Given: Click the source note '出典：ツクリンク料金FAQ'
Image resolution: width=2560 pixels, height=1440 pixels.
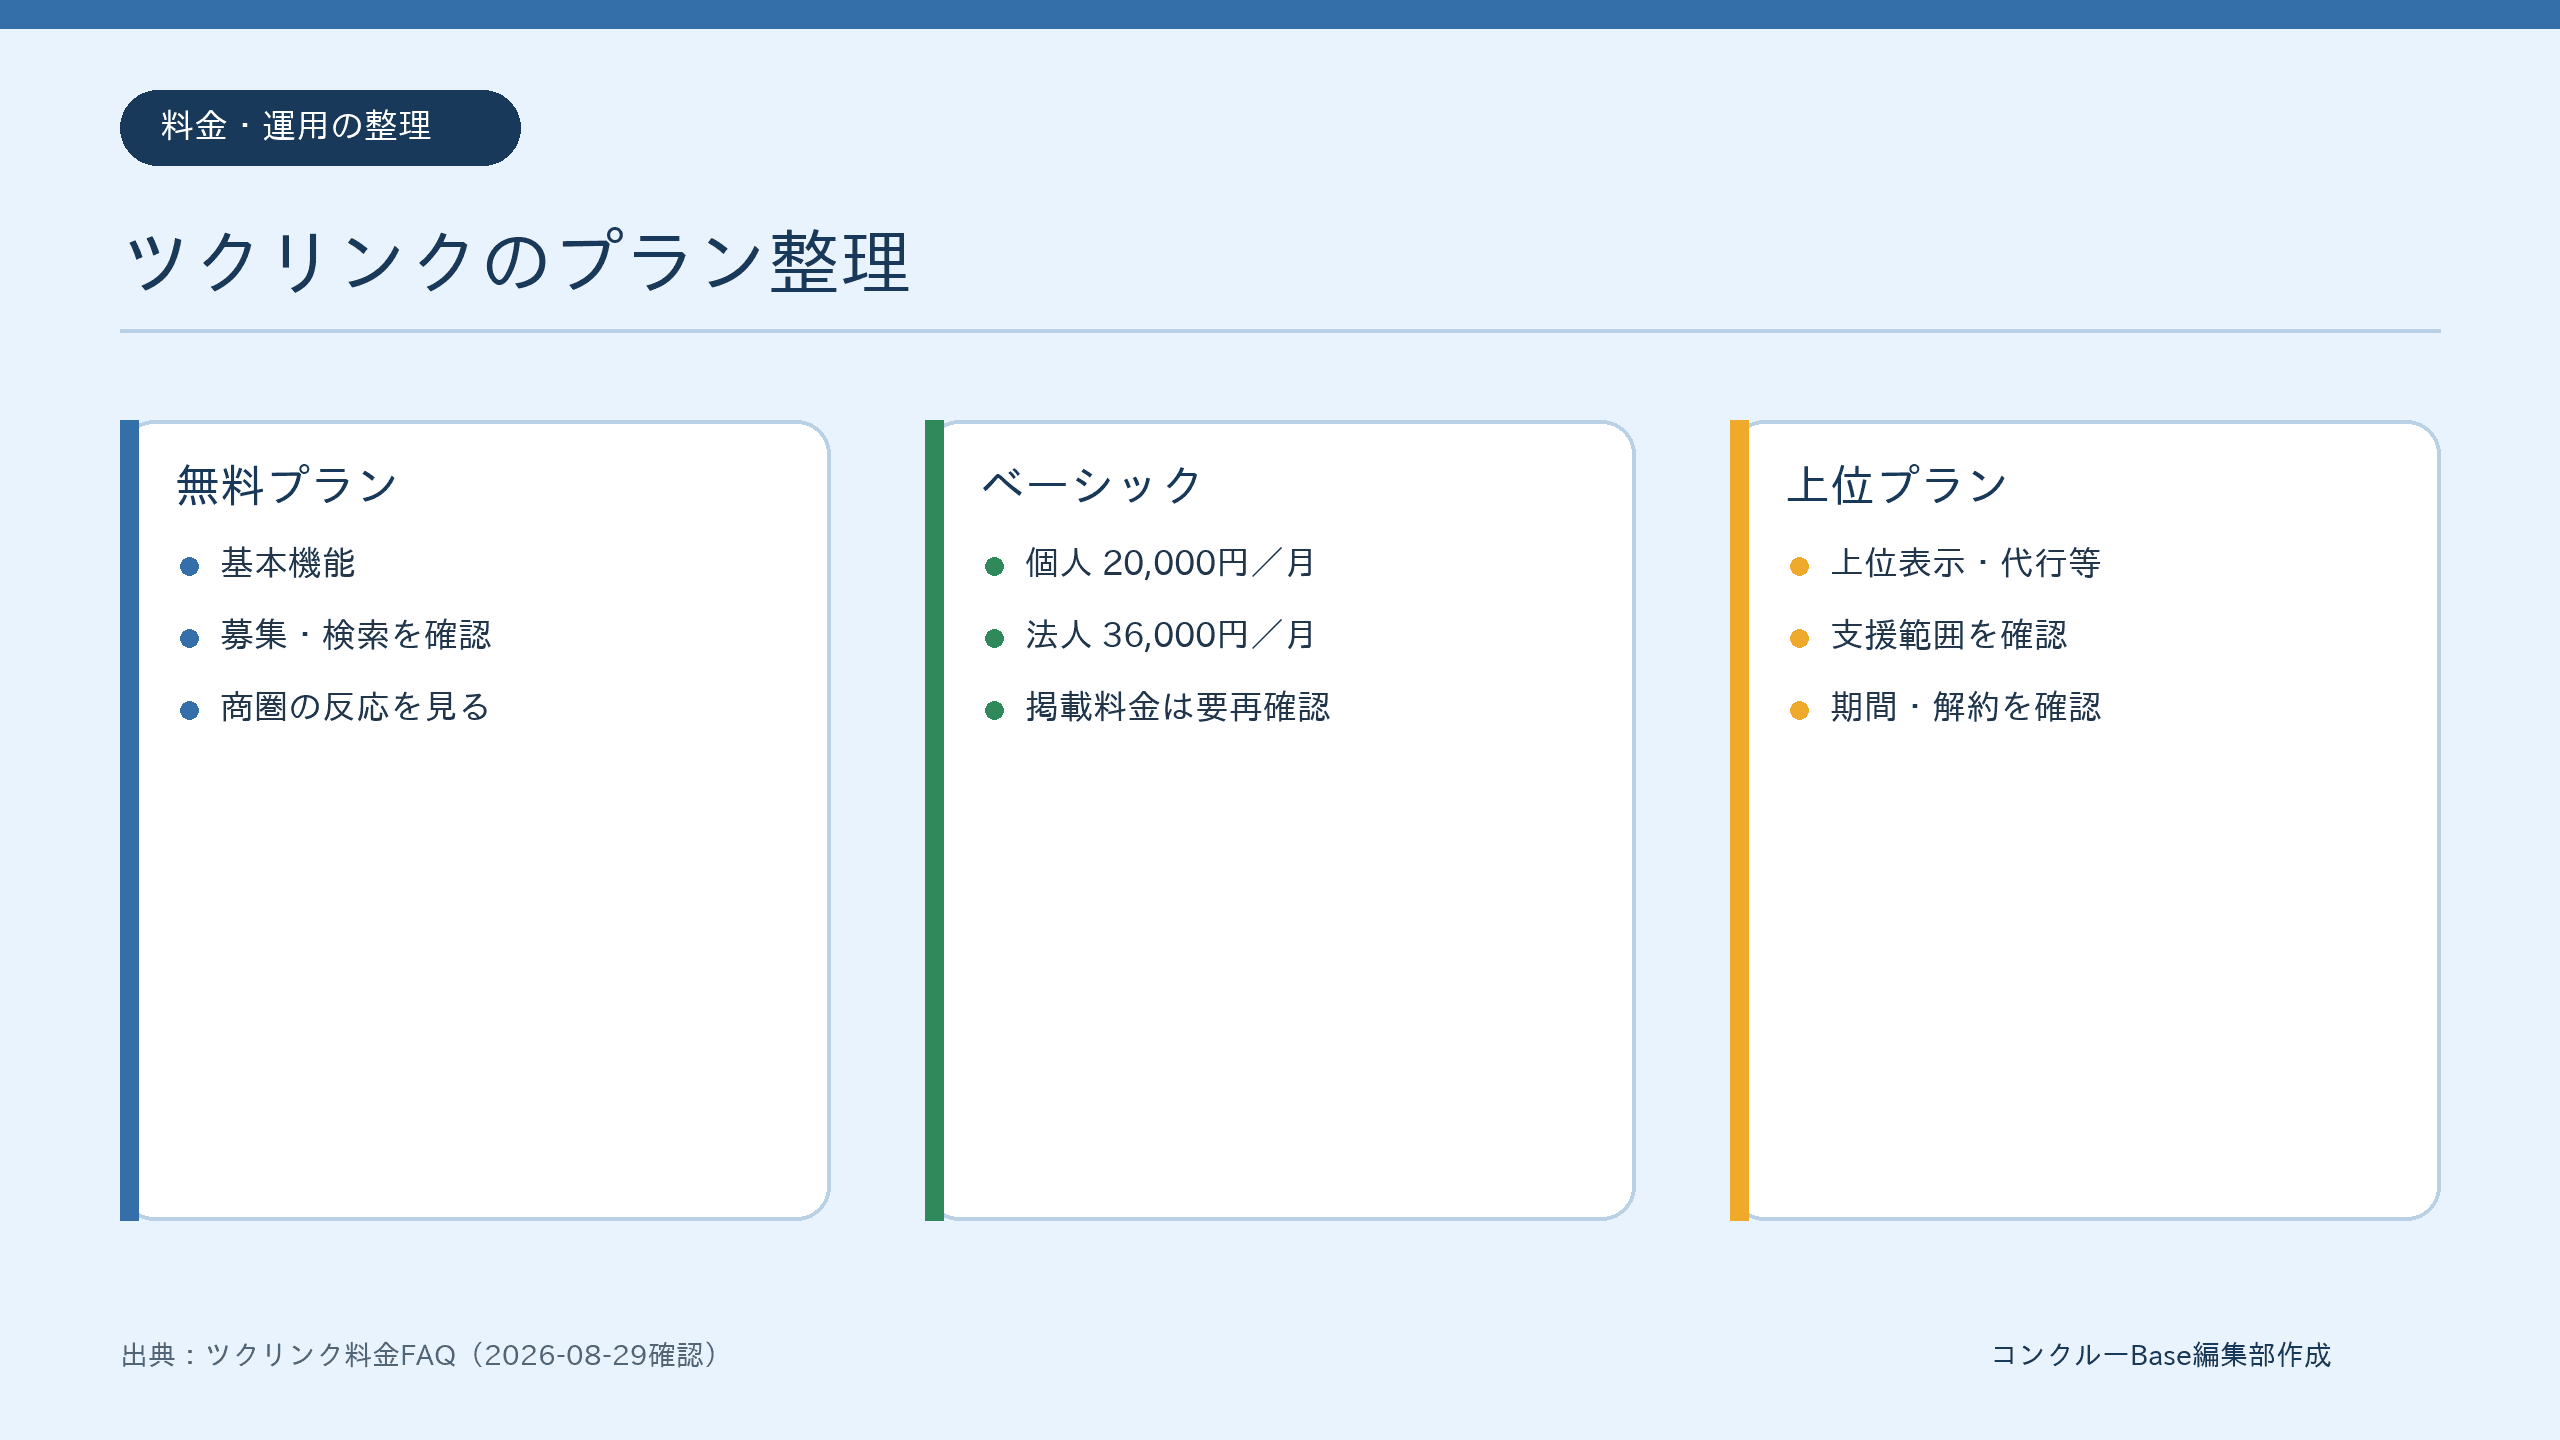Looking at the screenshot, I should (x=290, y=1355).
